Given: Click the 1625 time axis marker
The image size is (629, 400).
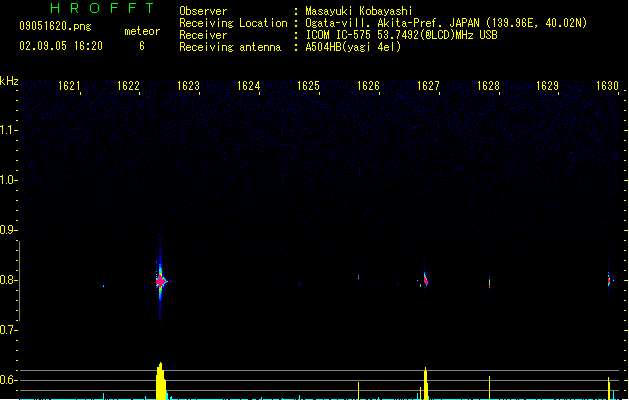Looking at the screenshot, I should [308, 86].
